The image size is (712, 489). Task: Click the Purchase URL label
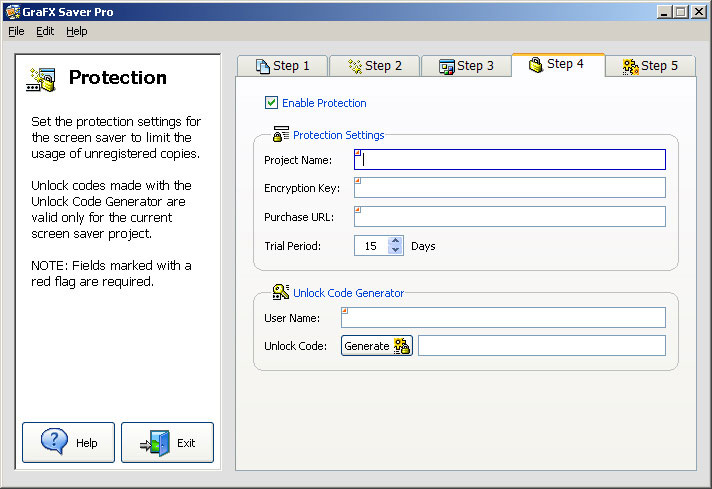coord(299,217)
